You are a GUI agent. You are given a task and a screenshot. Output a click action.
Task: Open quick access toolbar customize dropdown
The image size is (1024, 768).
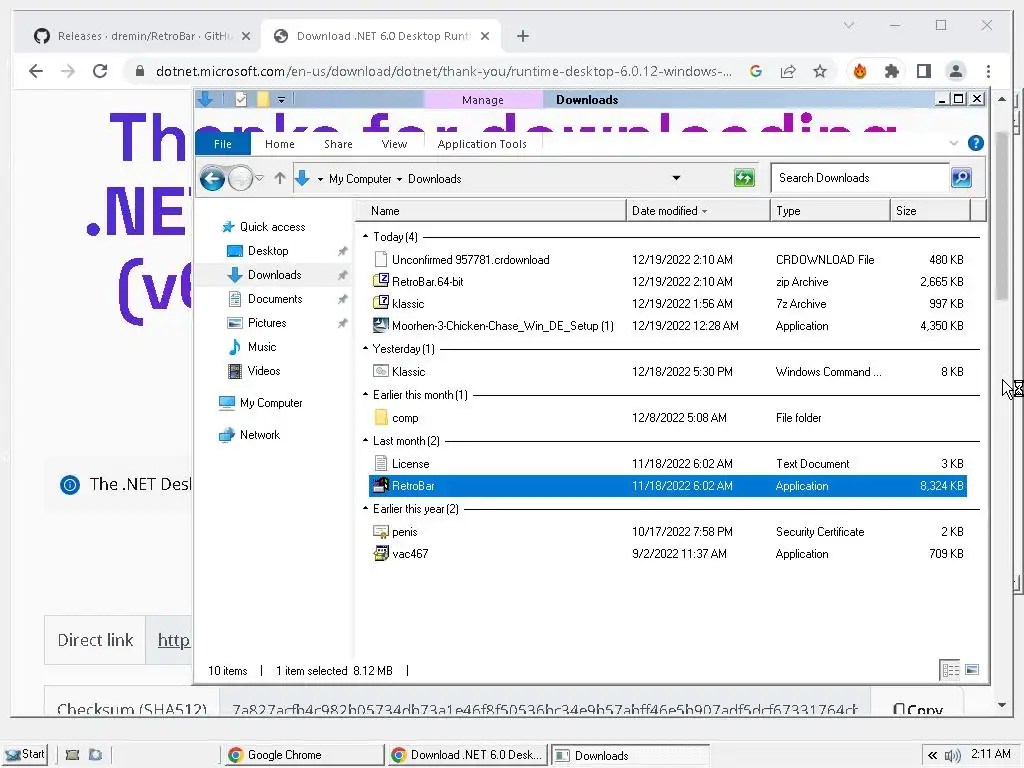point(281,100)
